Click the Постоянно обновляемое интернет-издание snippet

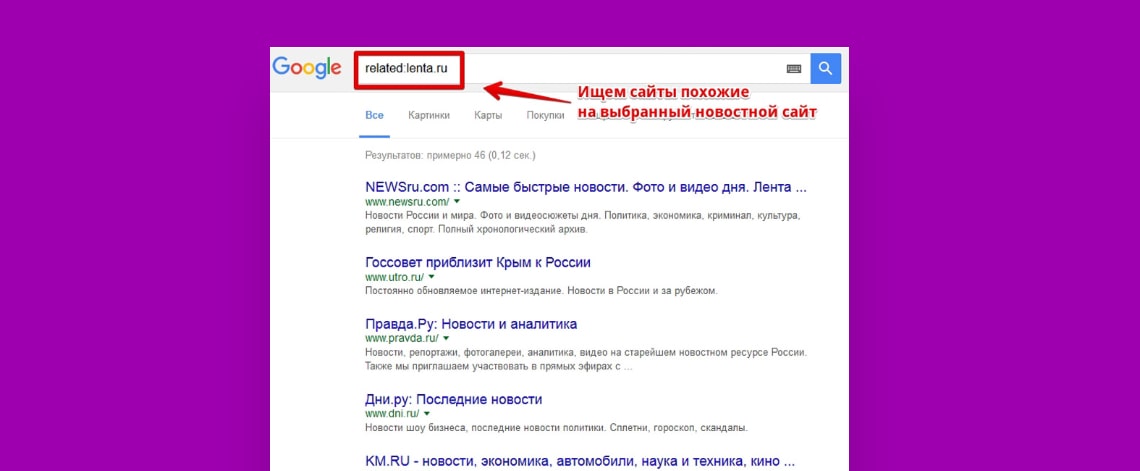pyautogui.click(x=541, y=291)
